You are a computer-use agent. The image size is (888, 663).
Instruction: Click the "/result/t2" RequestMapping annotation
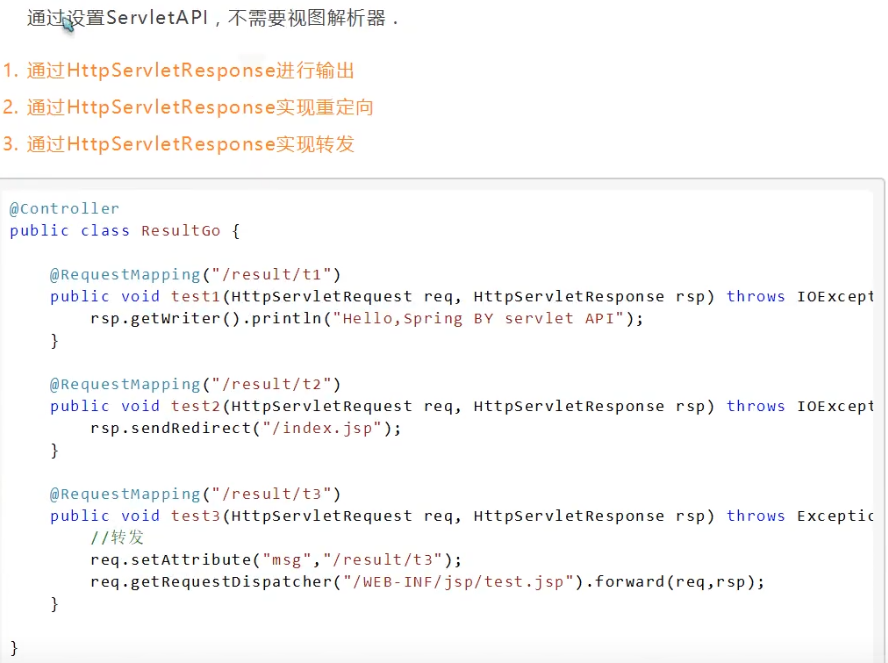point(196,384)
